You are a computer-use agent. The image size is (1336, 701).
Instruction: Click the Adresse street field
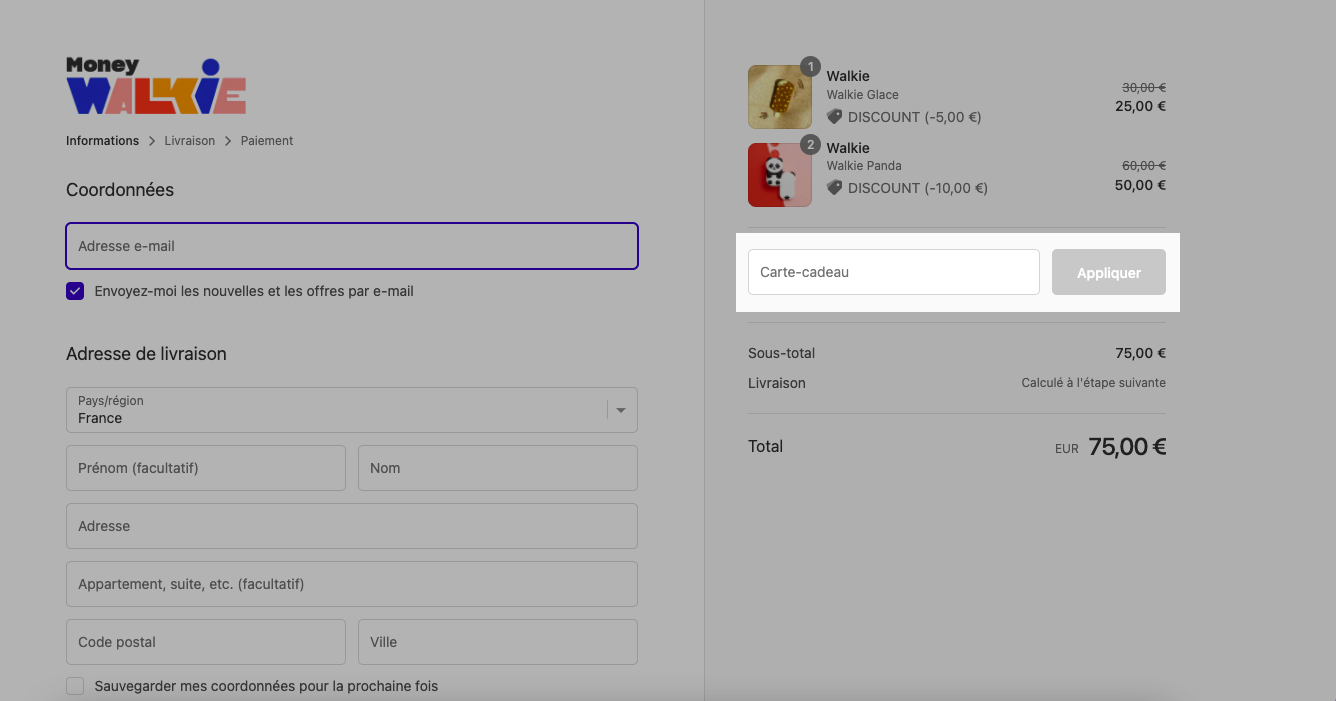coord(352,526)
